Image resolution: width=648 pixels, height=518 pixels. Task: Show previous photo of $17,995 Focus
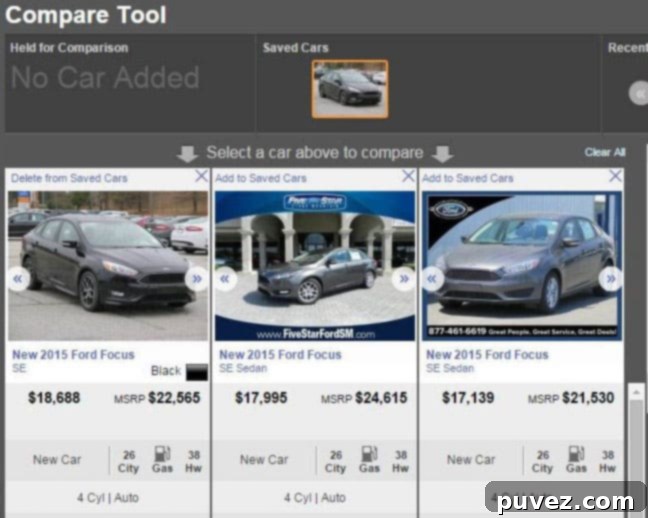coord(225,279)
